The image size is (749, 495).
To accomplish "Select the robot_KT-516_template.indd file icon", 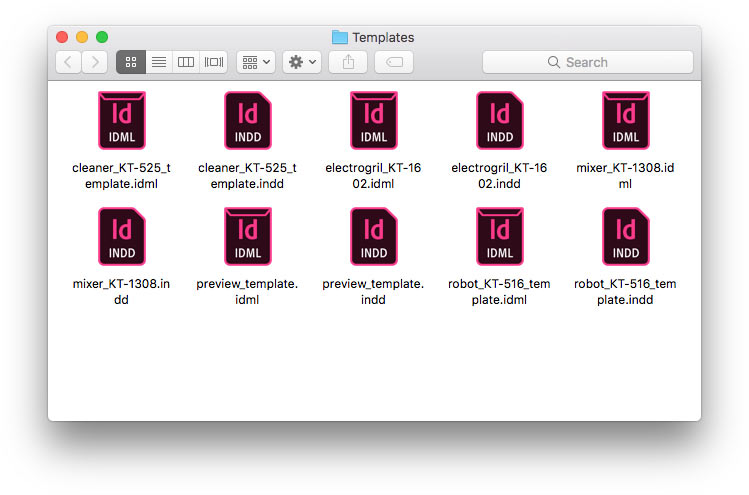I will pos(625,236).
